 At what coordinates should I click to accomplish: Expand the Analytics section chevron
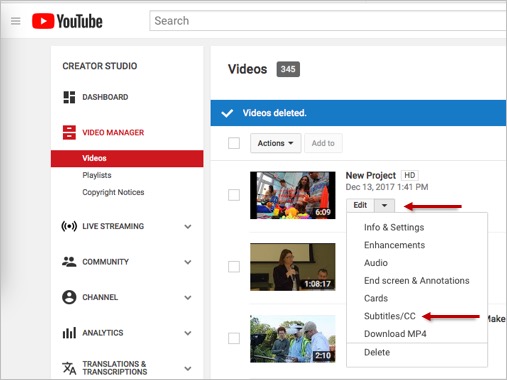click(x=188, y=333)
